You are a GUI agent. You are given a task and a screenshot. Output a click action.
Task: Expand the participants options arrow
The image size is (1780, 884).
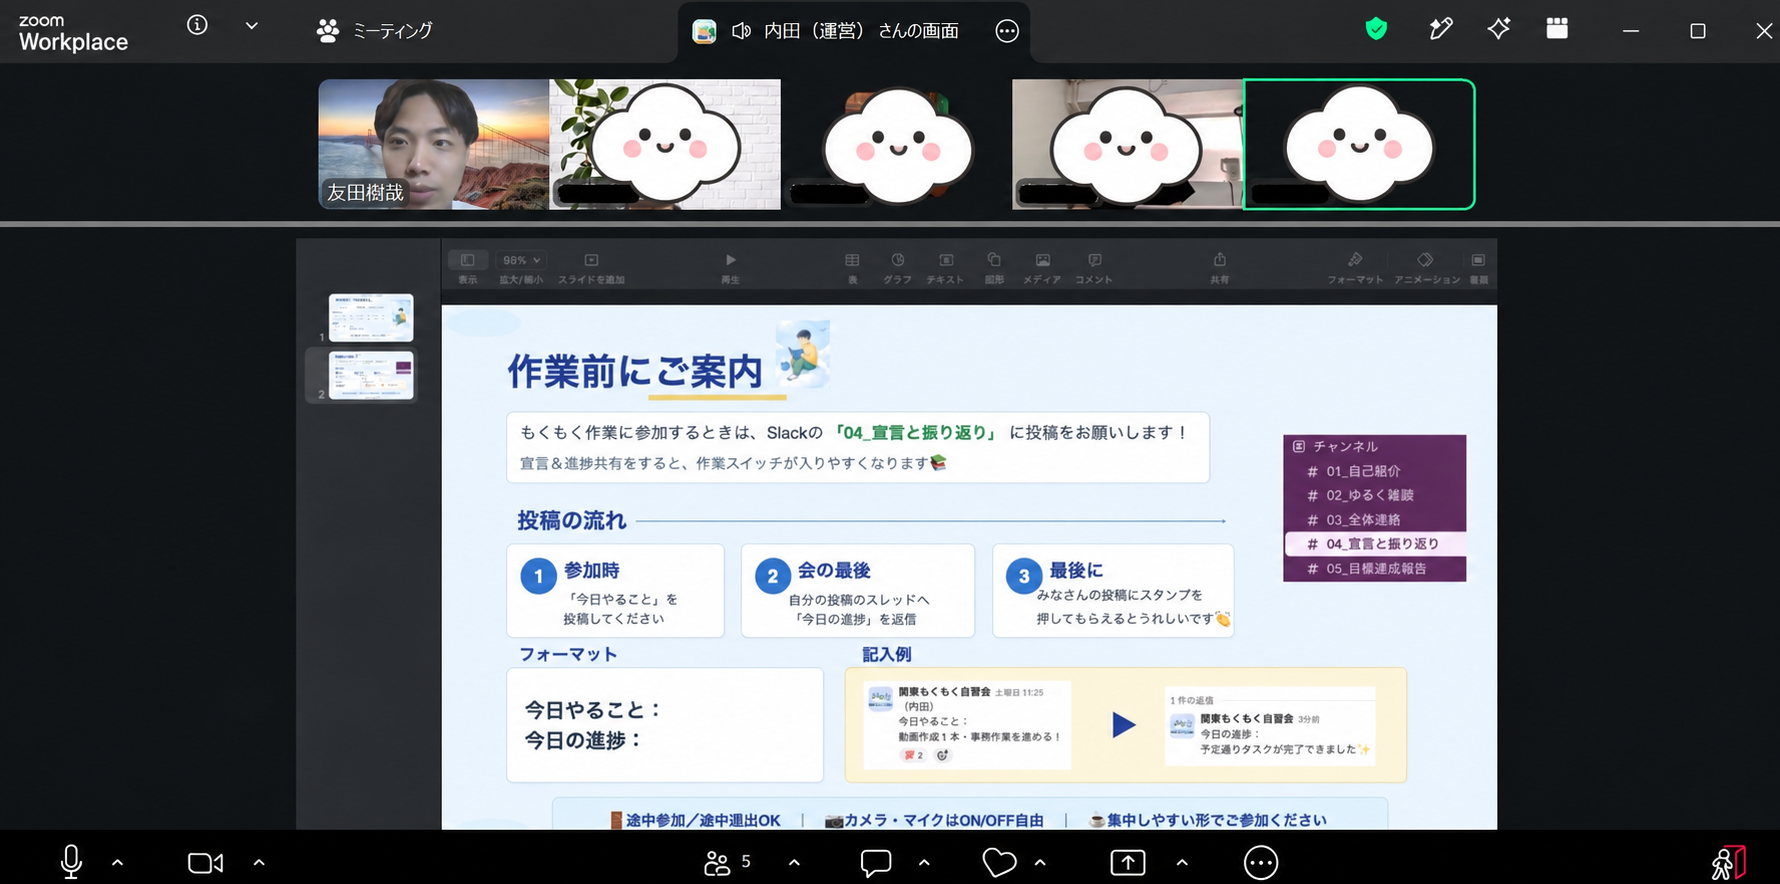(x=794, y=862)
